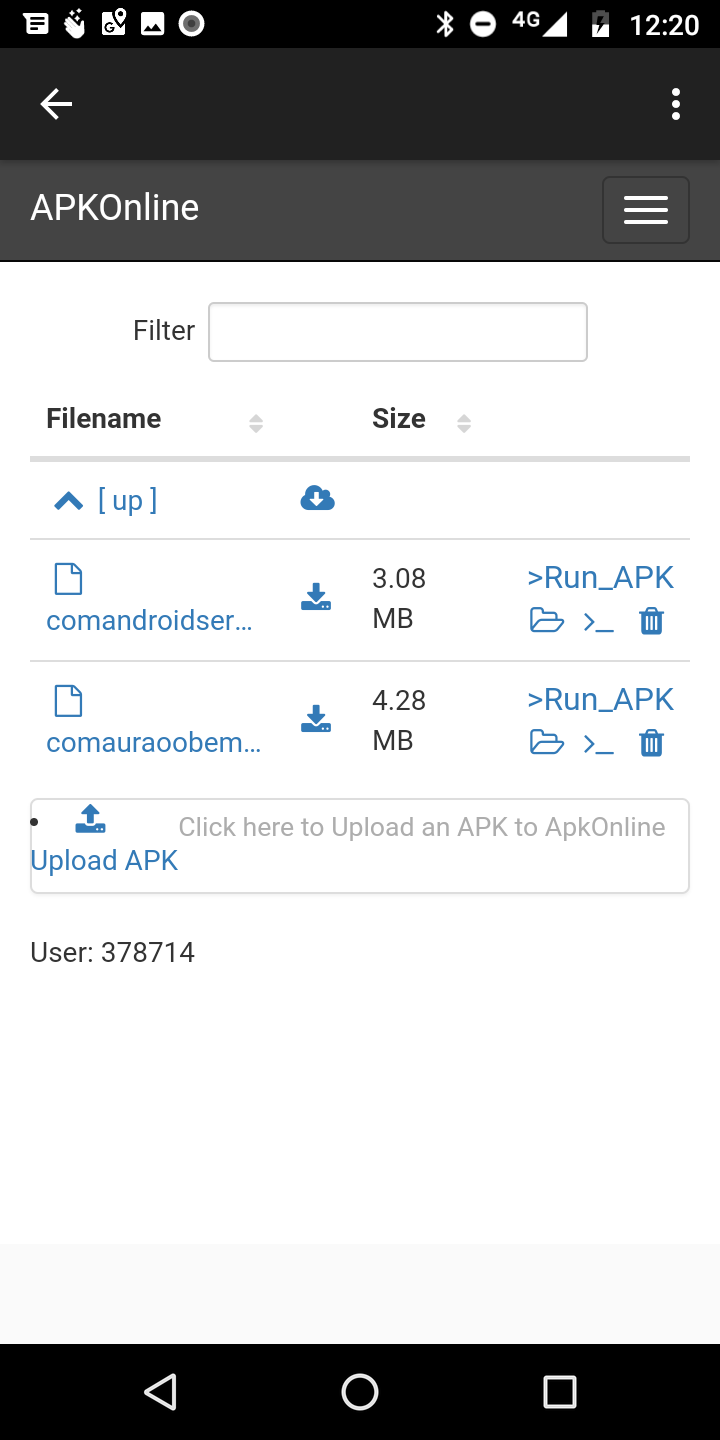
Task: Run the comandroidser... APK with >Run_APK
Action: 600,577
